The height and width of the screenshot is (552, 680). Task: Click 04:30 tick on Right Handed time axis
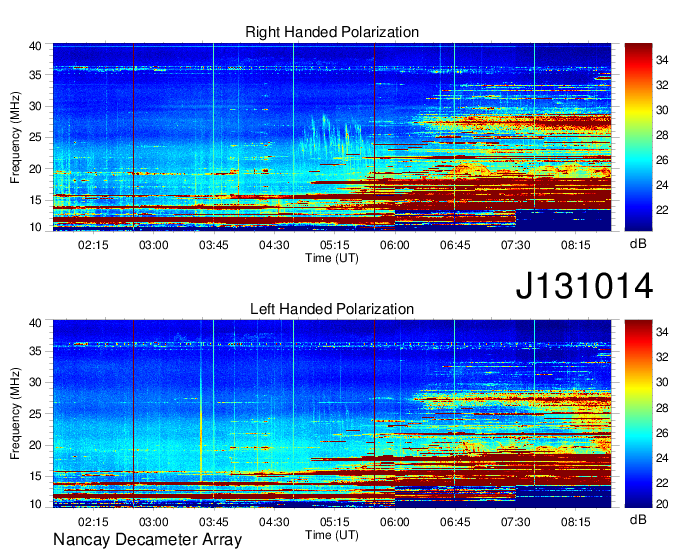(x=274, y=245)
